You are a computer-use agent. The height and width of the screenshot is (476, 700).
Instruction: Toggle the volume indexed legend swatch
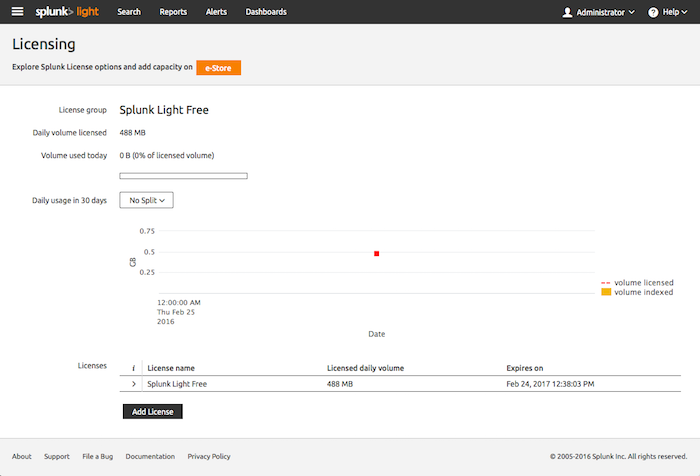606,292
